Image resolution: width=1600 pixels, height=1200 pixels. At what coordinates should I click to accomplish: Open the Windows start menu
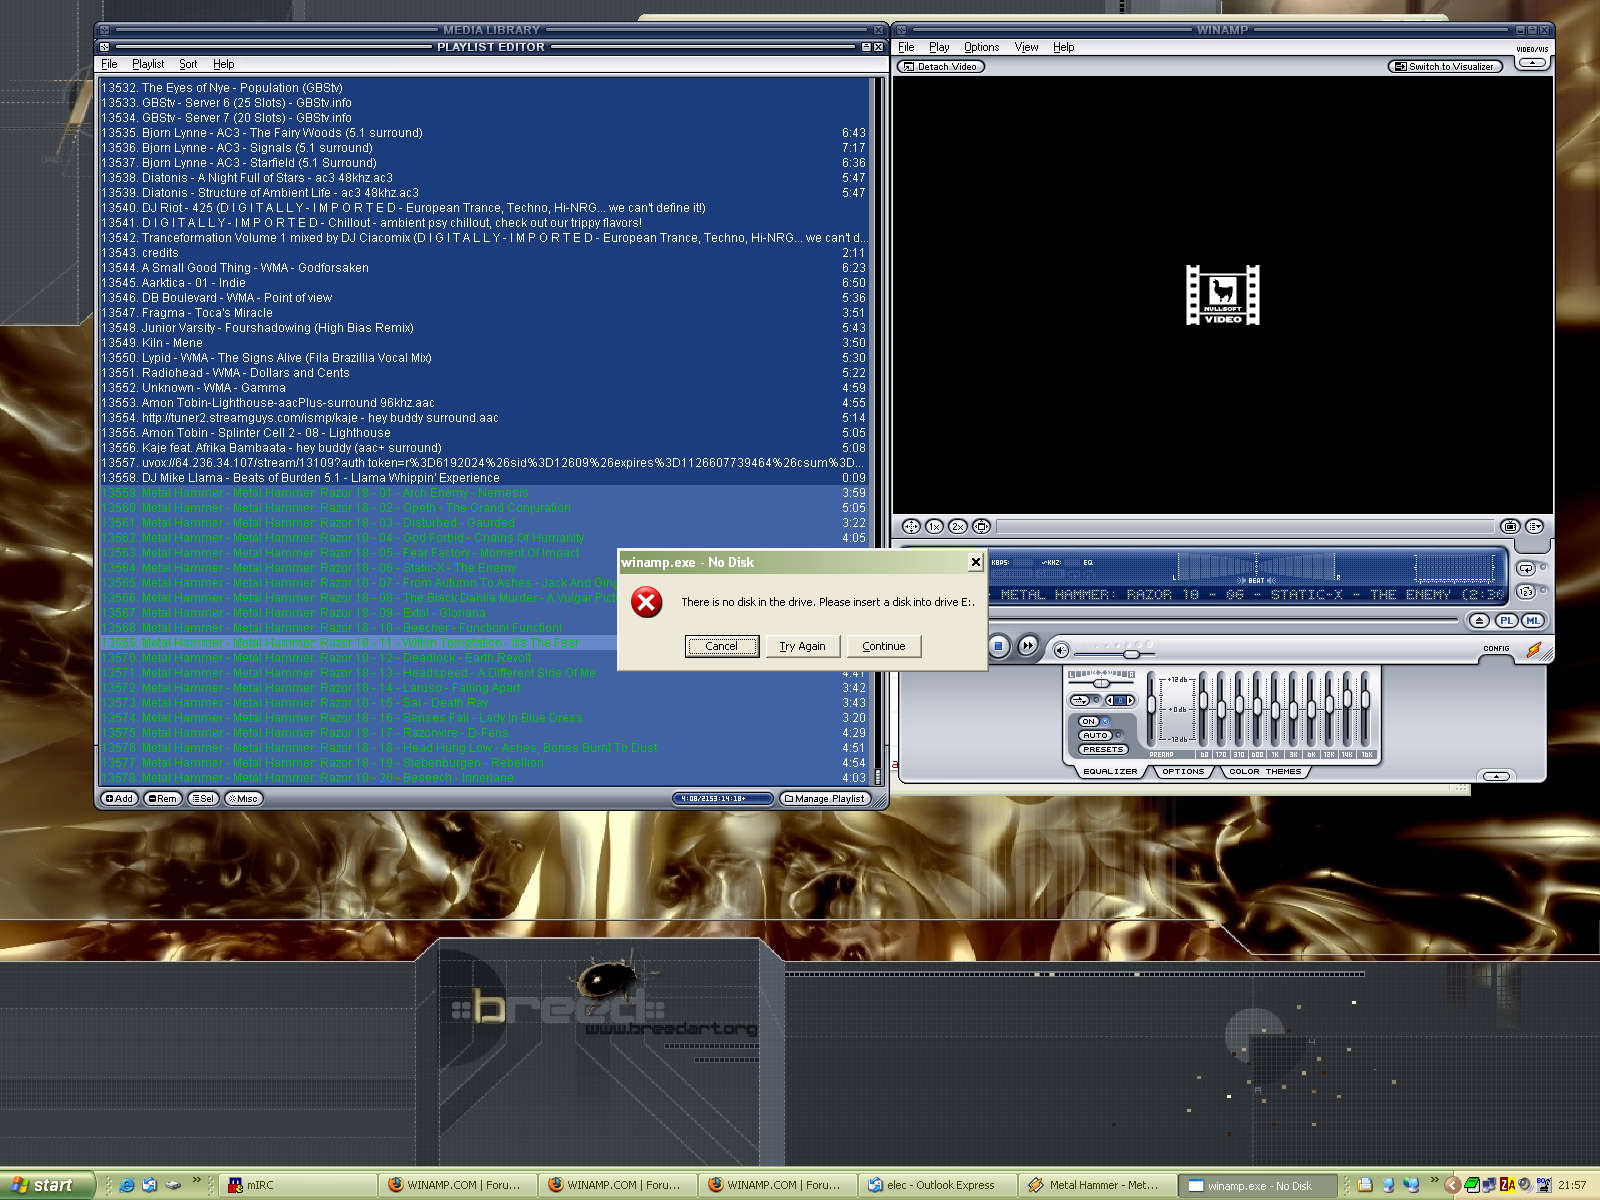pyautogui.click(x=46, y=1185)
